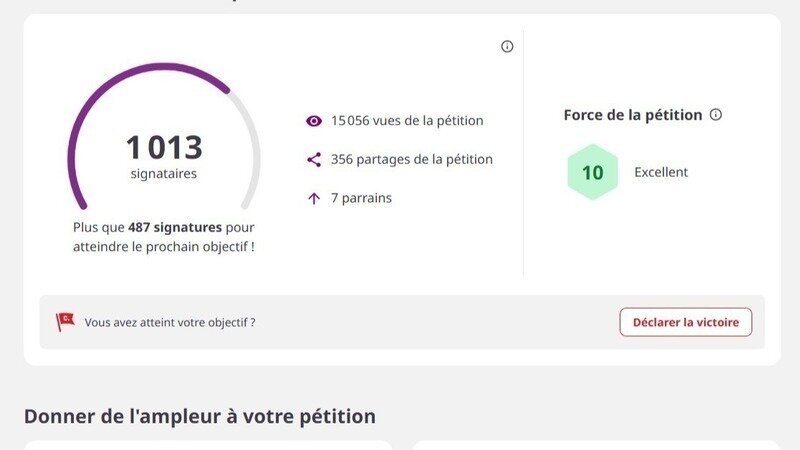800x450 pixels.
Task: Click the eye icon for petition views
Action: coord(314,121)
